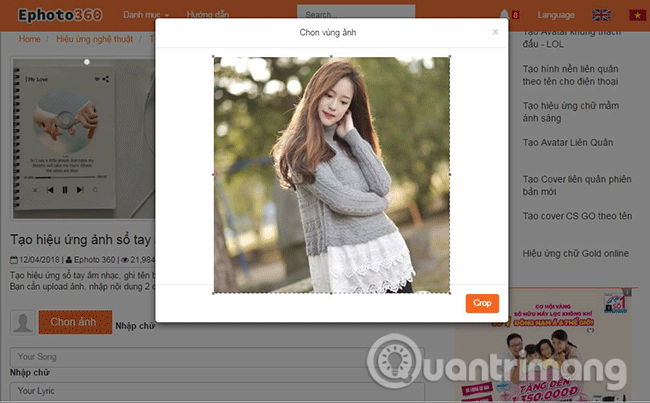Go to Home breadcrumb link
Viewport: 650px width, 403px height.
[30, 39]
